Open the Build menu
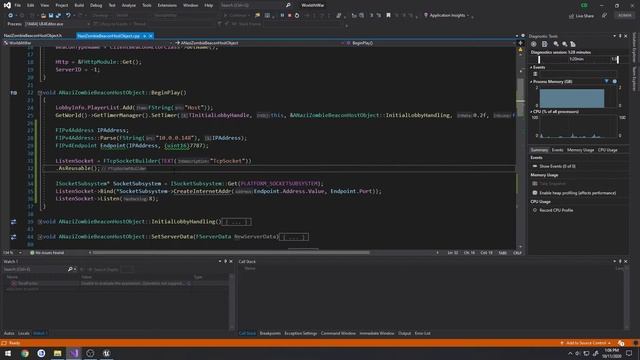Viewport: 640px width, 360px height. 79,5
